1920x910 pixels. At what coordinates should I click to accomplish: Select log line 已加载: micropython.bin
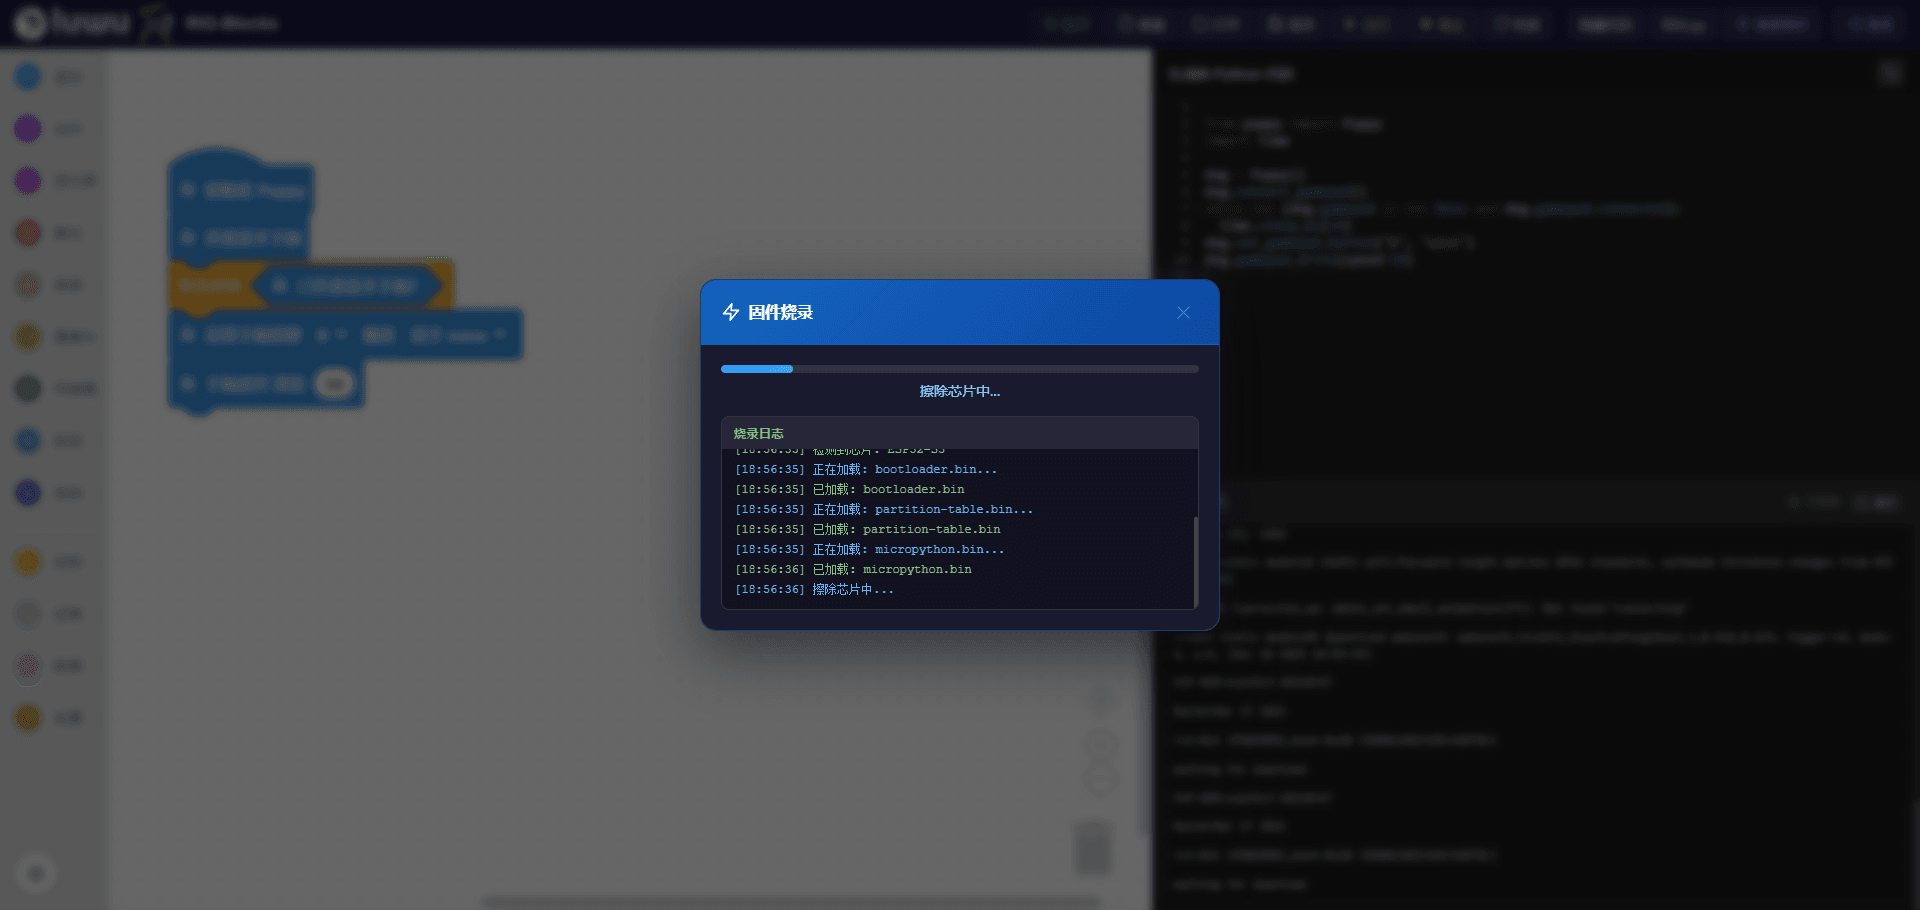pos(853,569)
